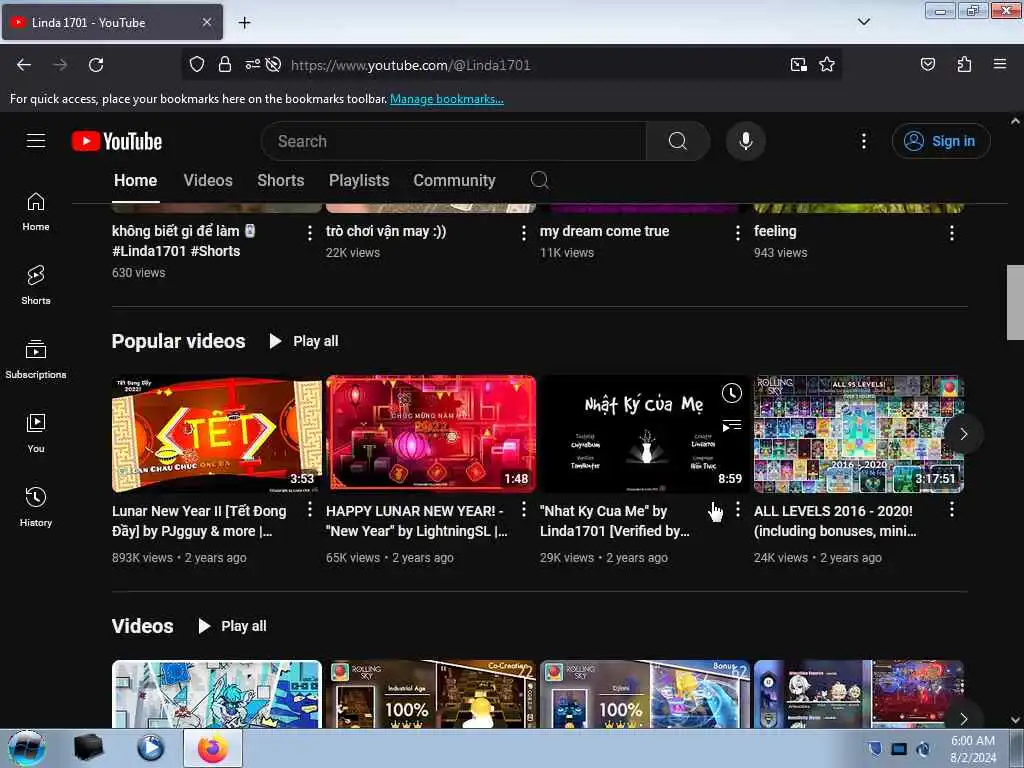Open options for HAPPY LUNAR NEW YEAR video
Screen dimensions: 1024x768
click(524, 509)
